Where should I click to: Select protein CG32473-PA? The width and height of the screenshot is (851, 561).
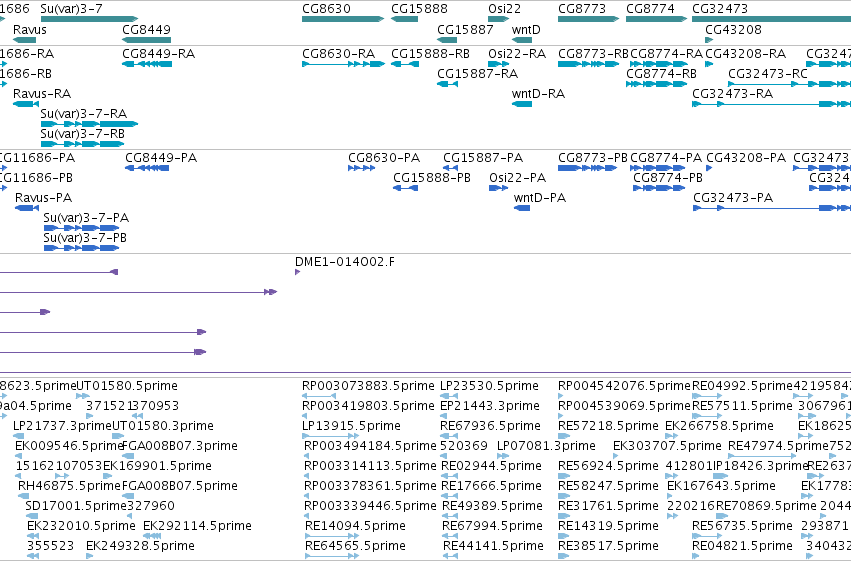tap(772, 208)
